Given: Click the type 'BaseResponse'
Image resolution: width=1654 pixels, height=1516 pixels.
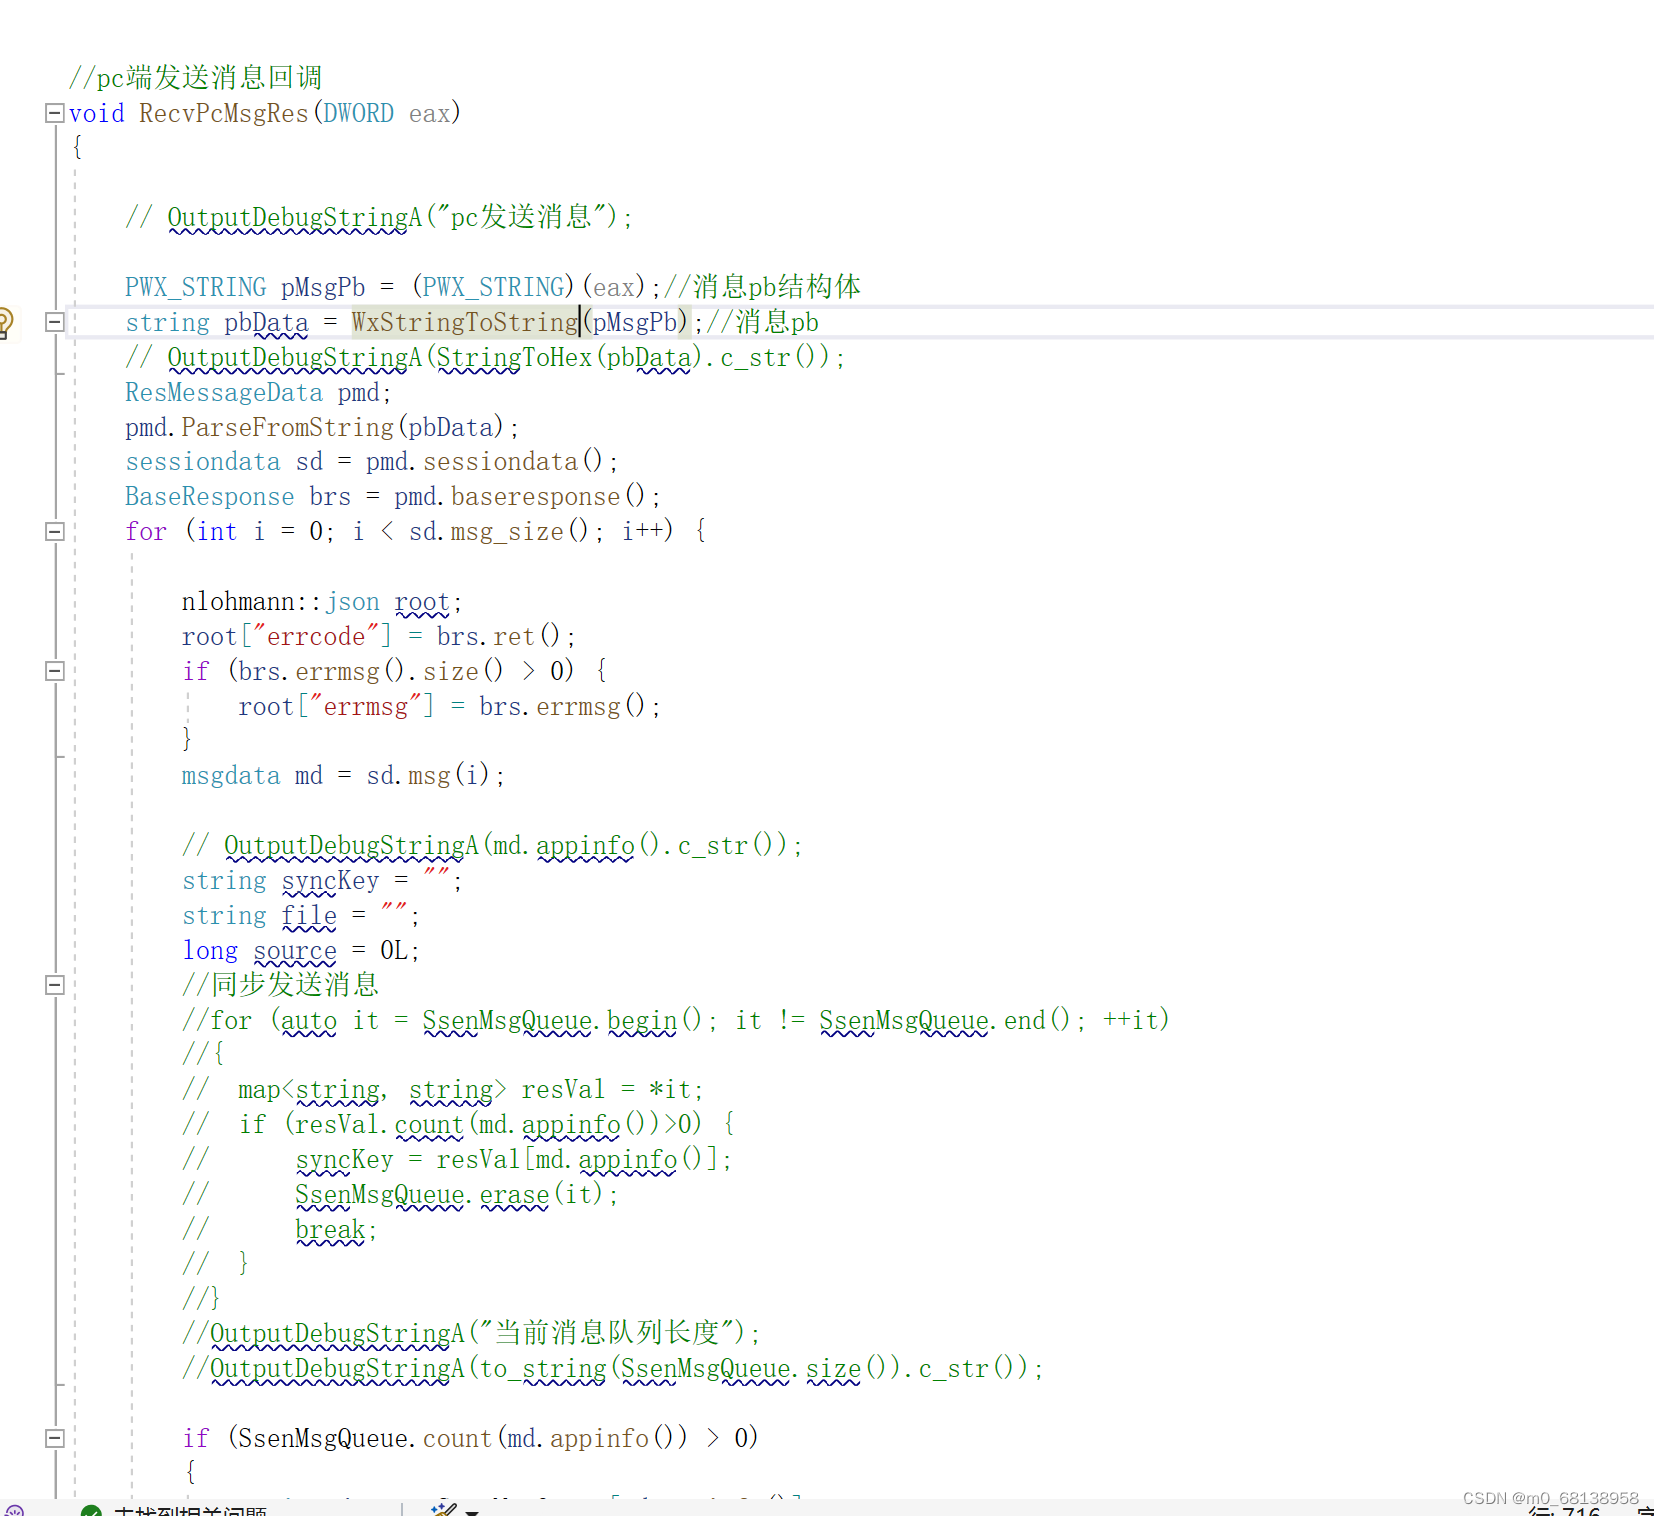Looking at the screenshot, I should [x=210, y=497].
